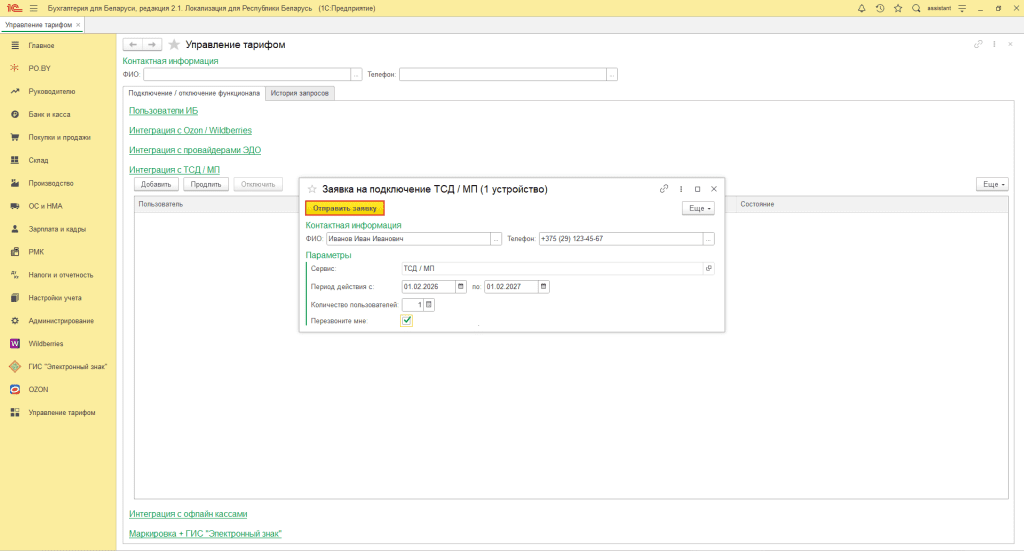This screenshot has height=551, width=1024.
Task: Copy link to the request dialog
Action: 664,189
